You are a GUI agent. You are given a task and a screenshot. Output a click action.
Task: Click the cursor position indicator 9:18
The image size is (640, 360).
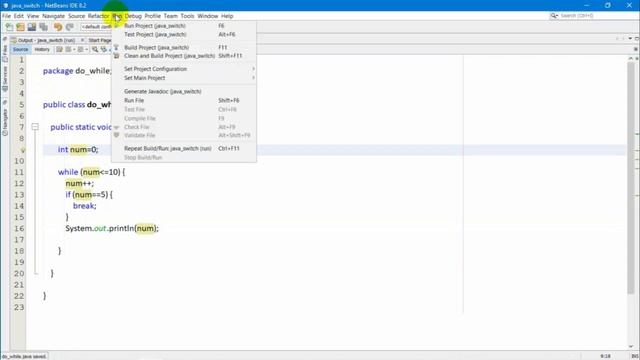[x=605, y=356]
